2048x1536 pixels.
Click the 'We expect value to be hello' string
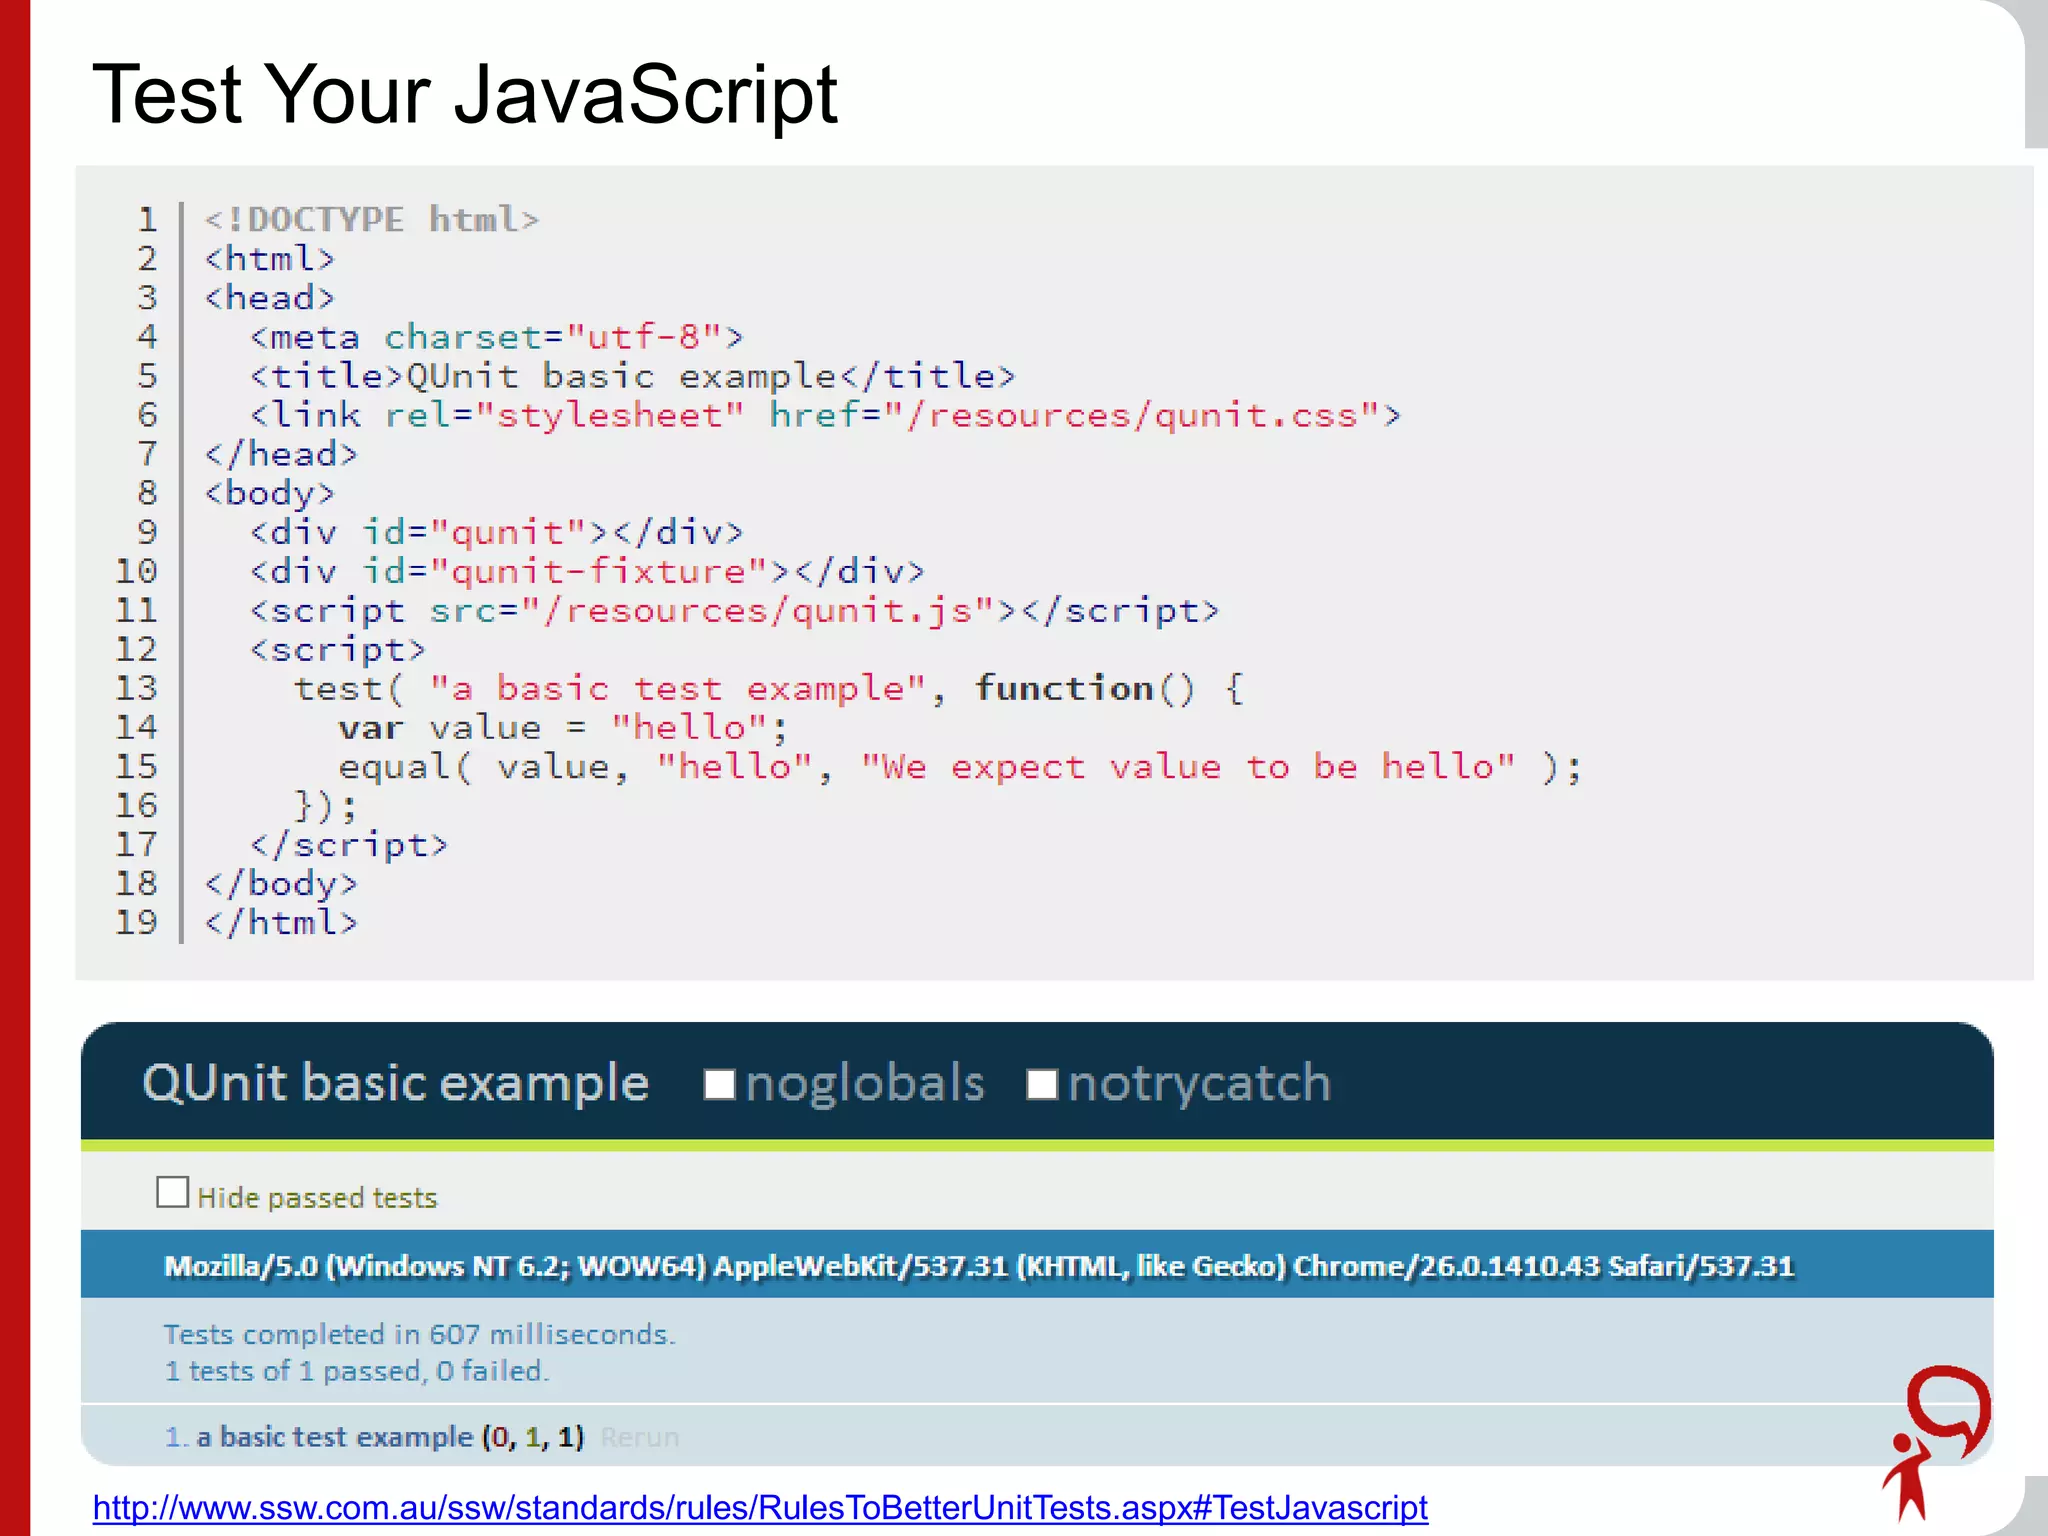[x=1188, y=767]
